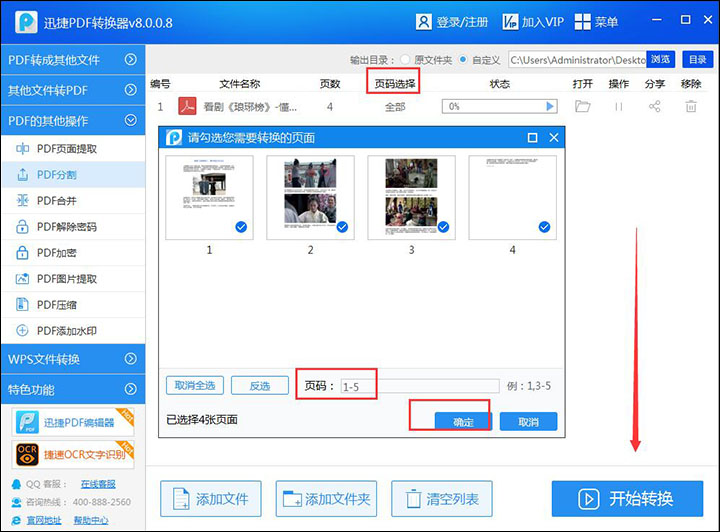
Task: Uncheck page 4 checkmark
Action: 544,227
